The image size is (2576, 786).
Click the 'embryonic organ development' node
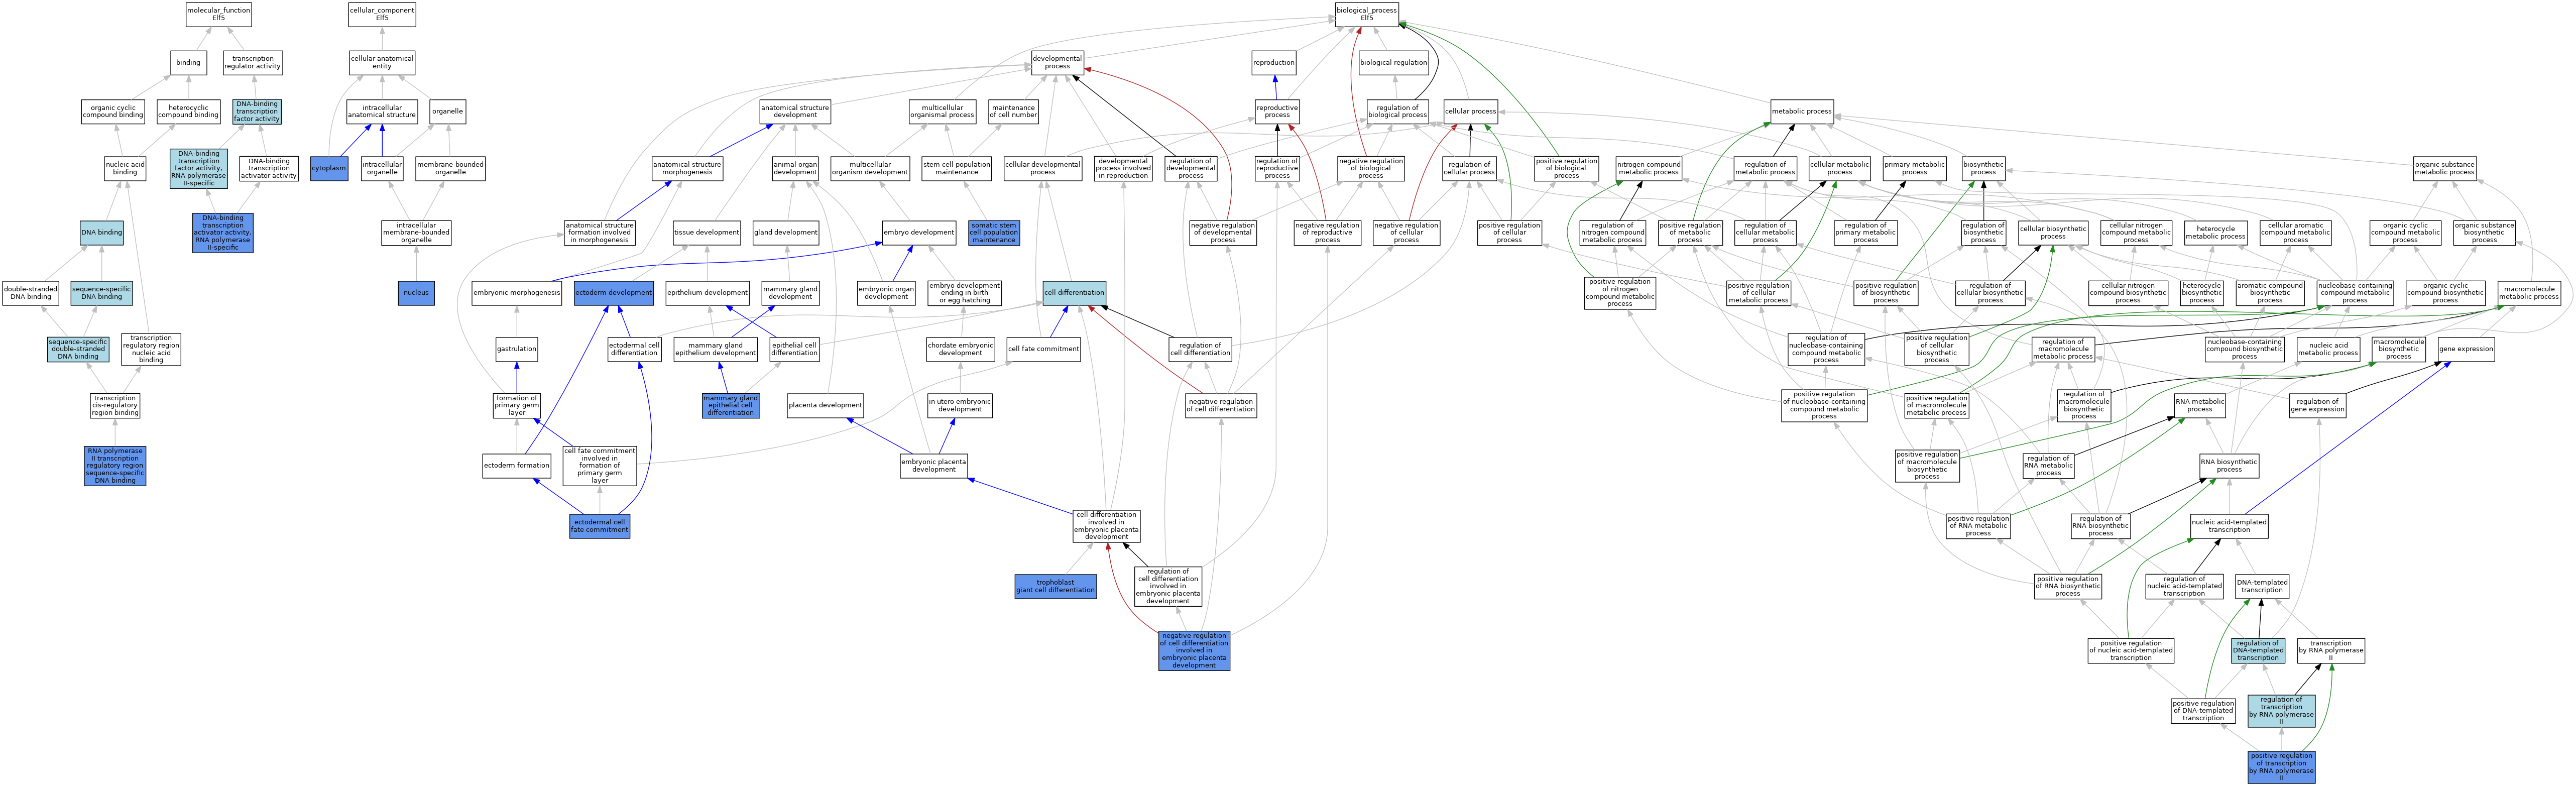pyautogui.click(x=886, y=293)
